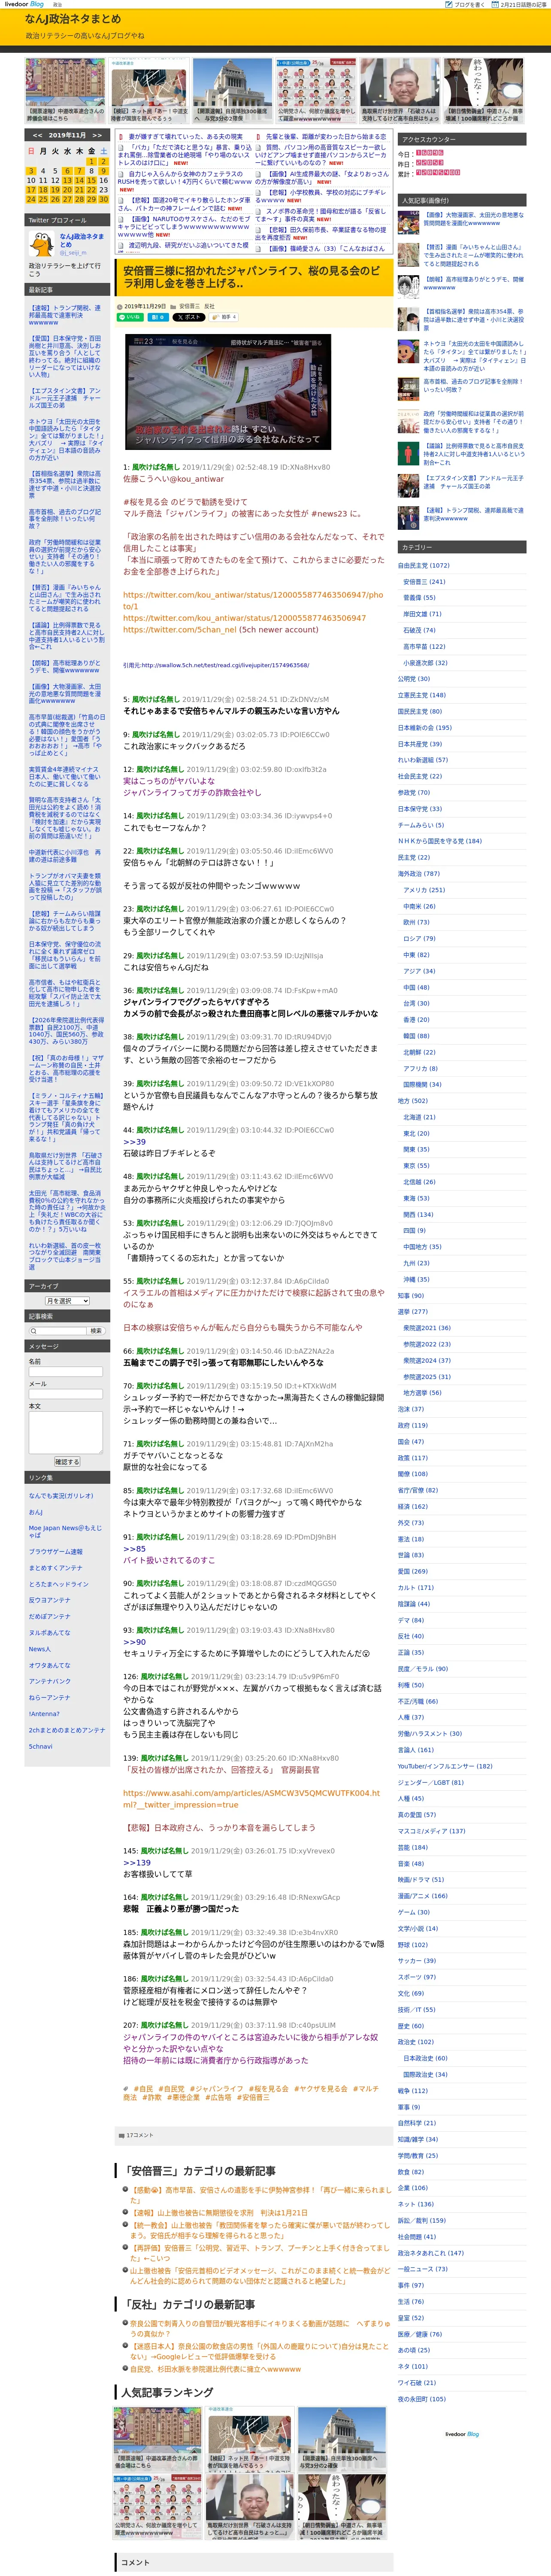Open the livedoor Blog logo at top
Screen dimensions: 551x2576
pos(23,5)
